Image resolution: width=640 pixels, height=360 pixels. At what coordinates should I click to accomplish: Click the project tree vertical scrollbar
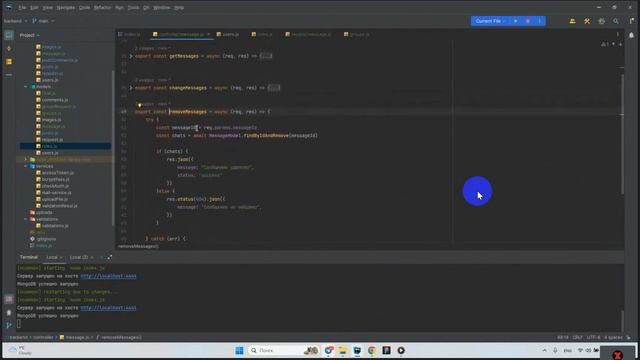113,147
